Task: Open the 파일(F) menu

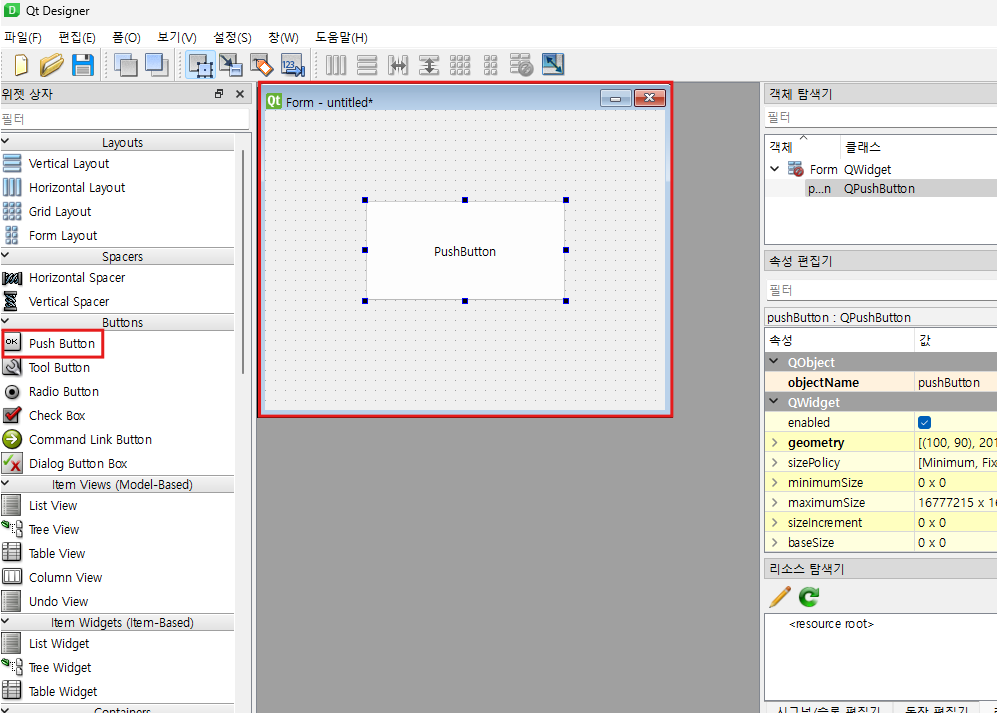Action: 23,37
